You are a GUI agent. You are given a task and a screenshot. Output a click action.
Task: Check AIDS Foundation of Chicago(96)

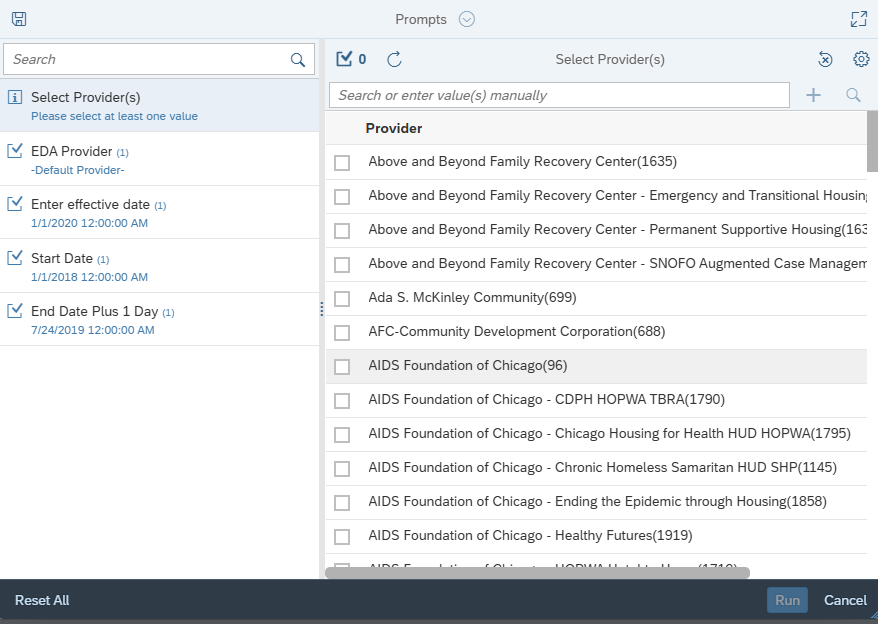pyautogui.click(x=342, y=366)
